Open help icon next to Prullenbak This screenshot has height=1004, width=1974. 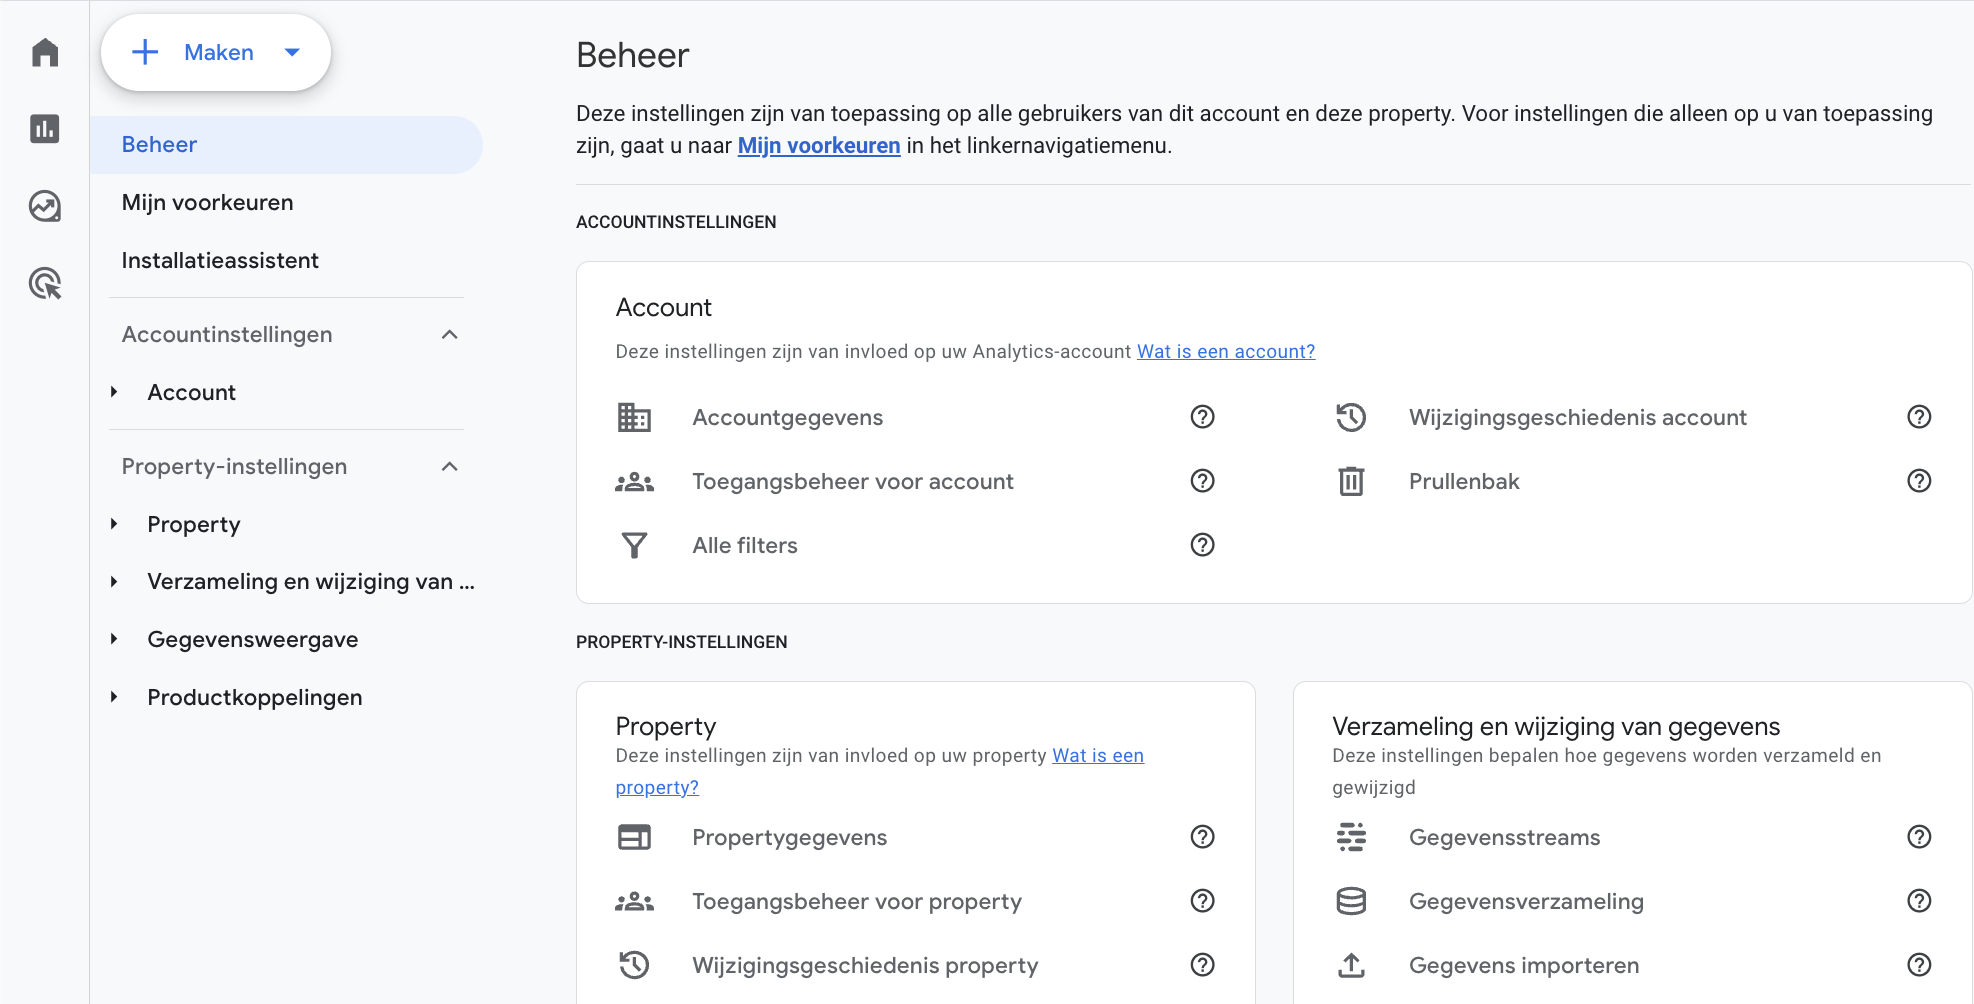(1919, 481)
